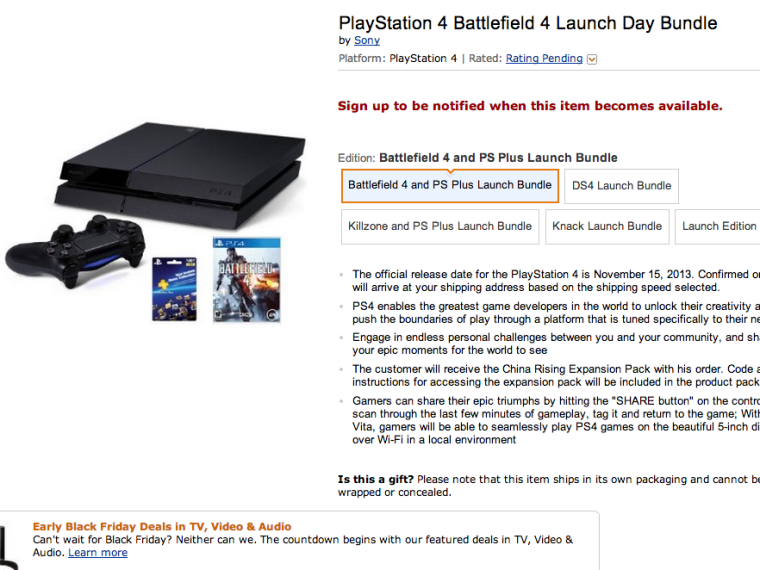This screenshot has width=760, height=570.
Task: Click the EA logo on game cover
Action: click(x=272, y=313)
